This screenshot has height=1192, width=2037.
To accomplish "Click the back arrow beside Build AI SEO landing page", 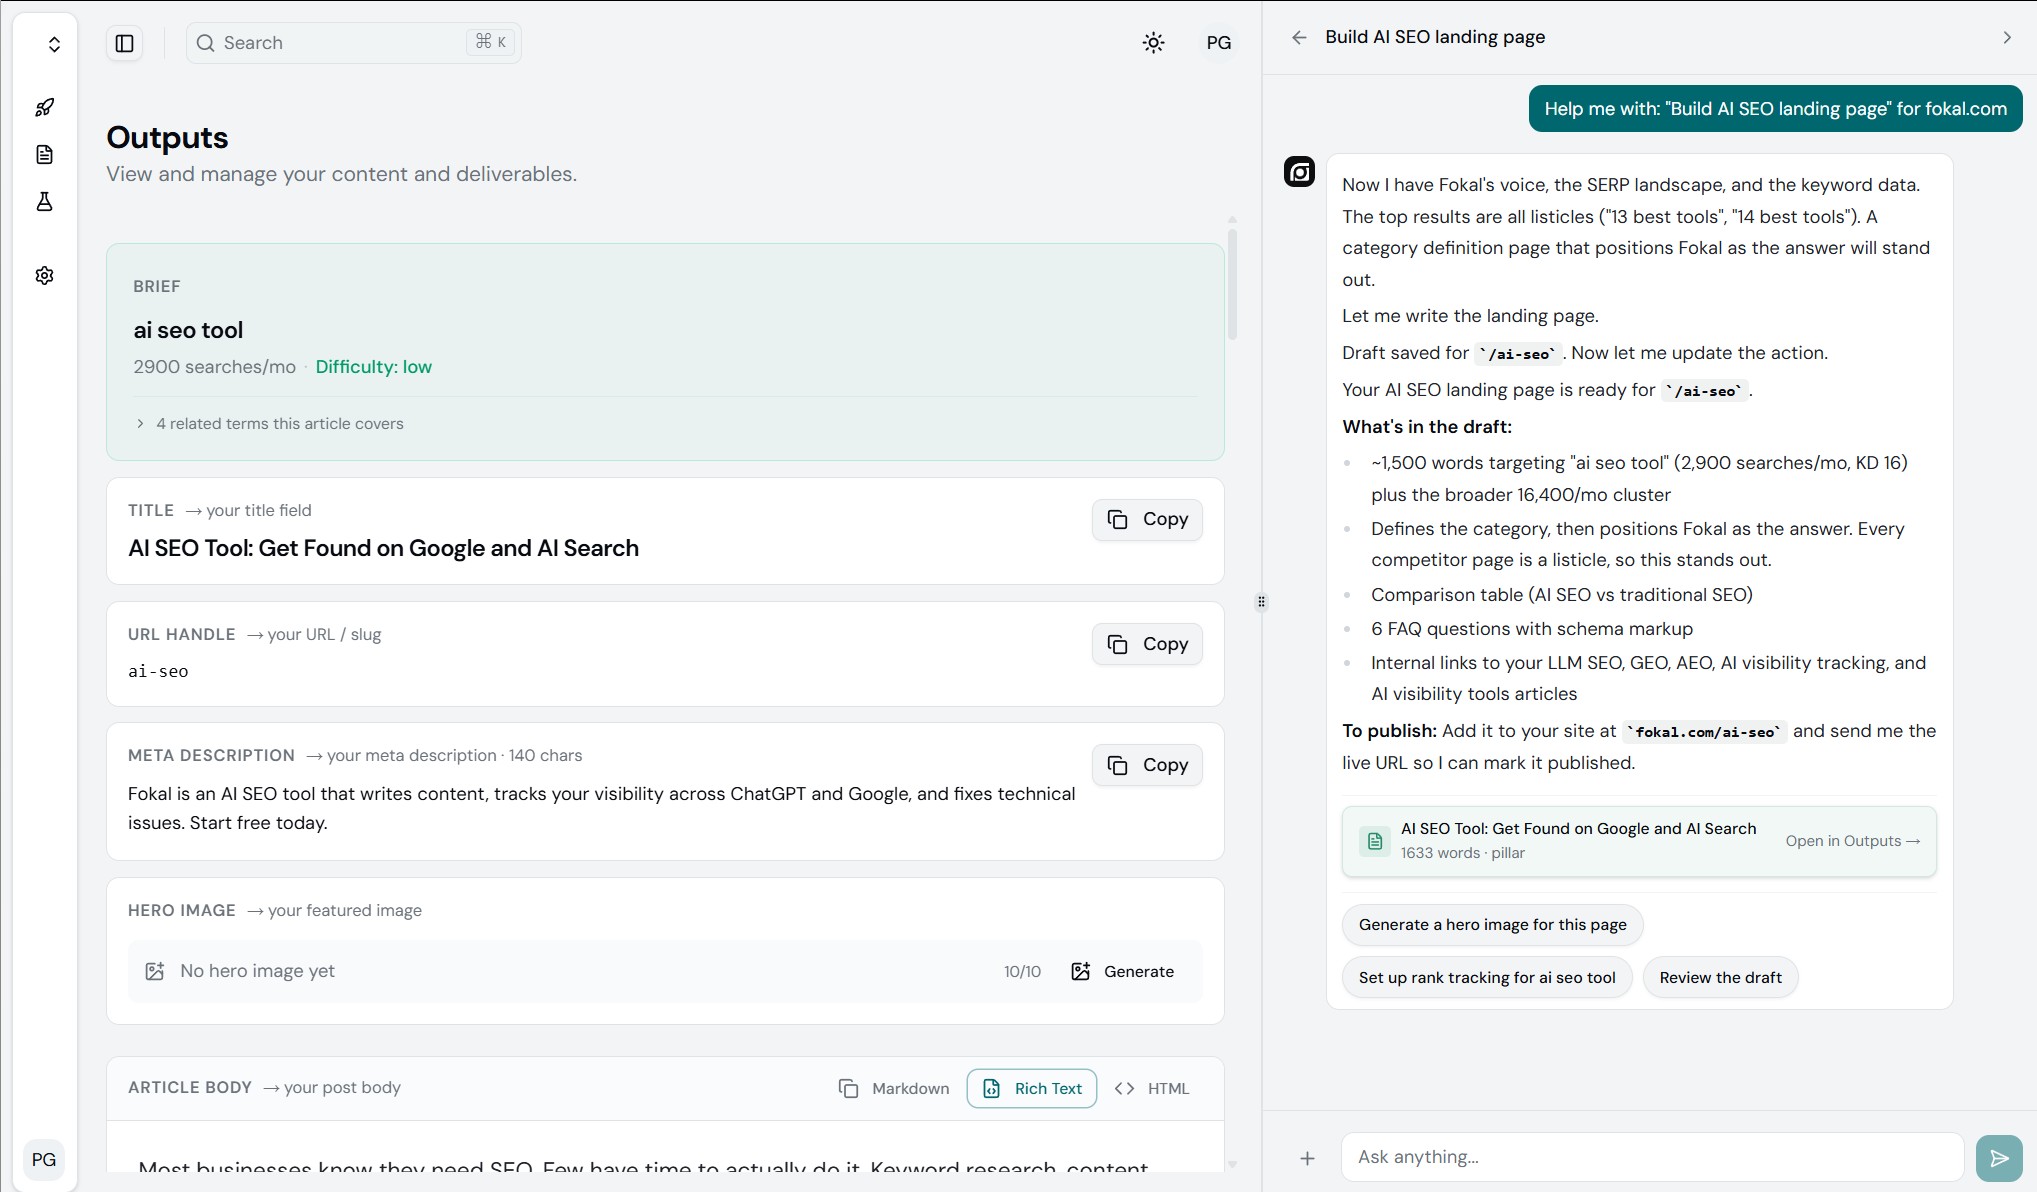I will [x=1298, y=37].
